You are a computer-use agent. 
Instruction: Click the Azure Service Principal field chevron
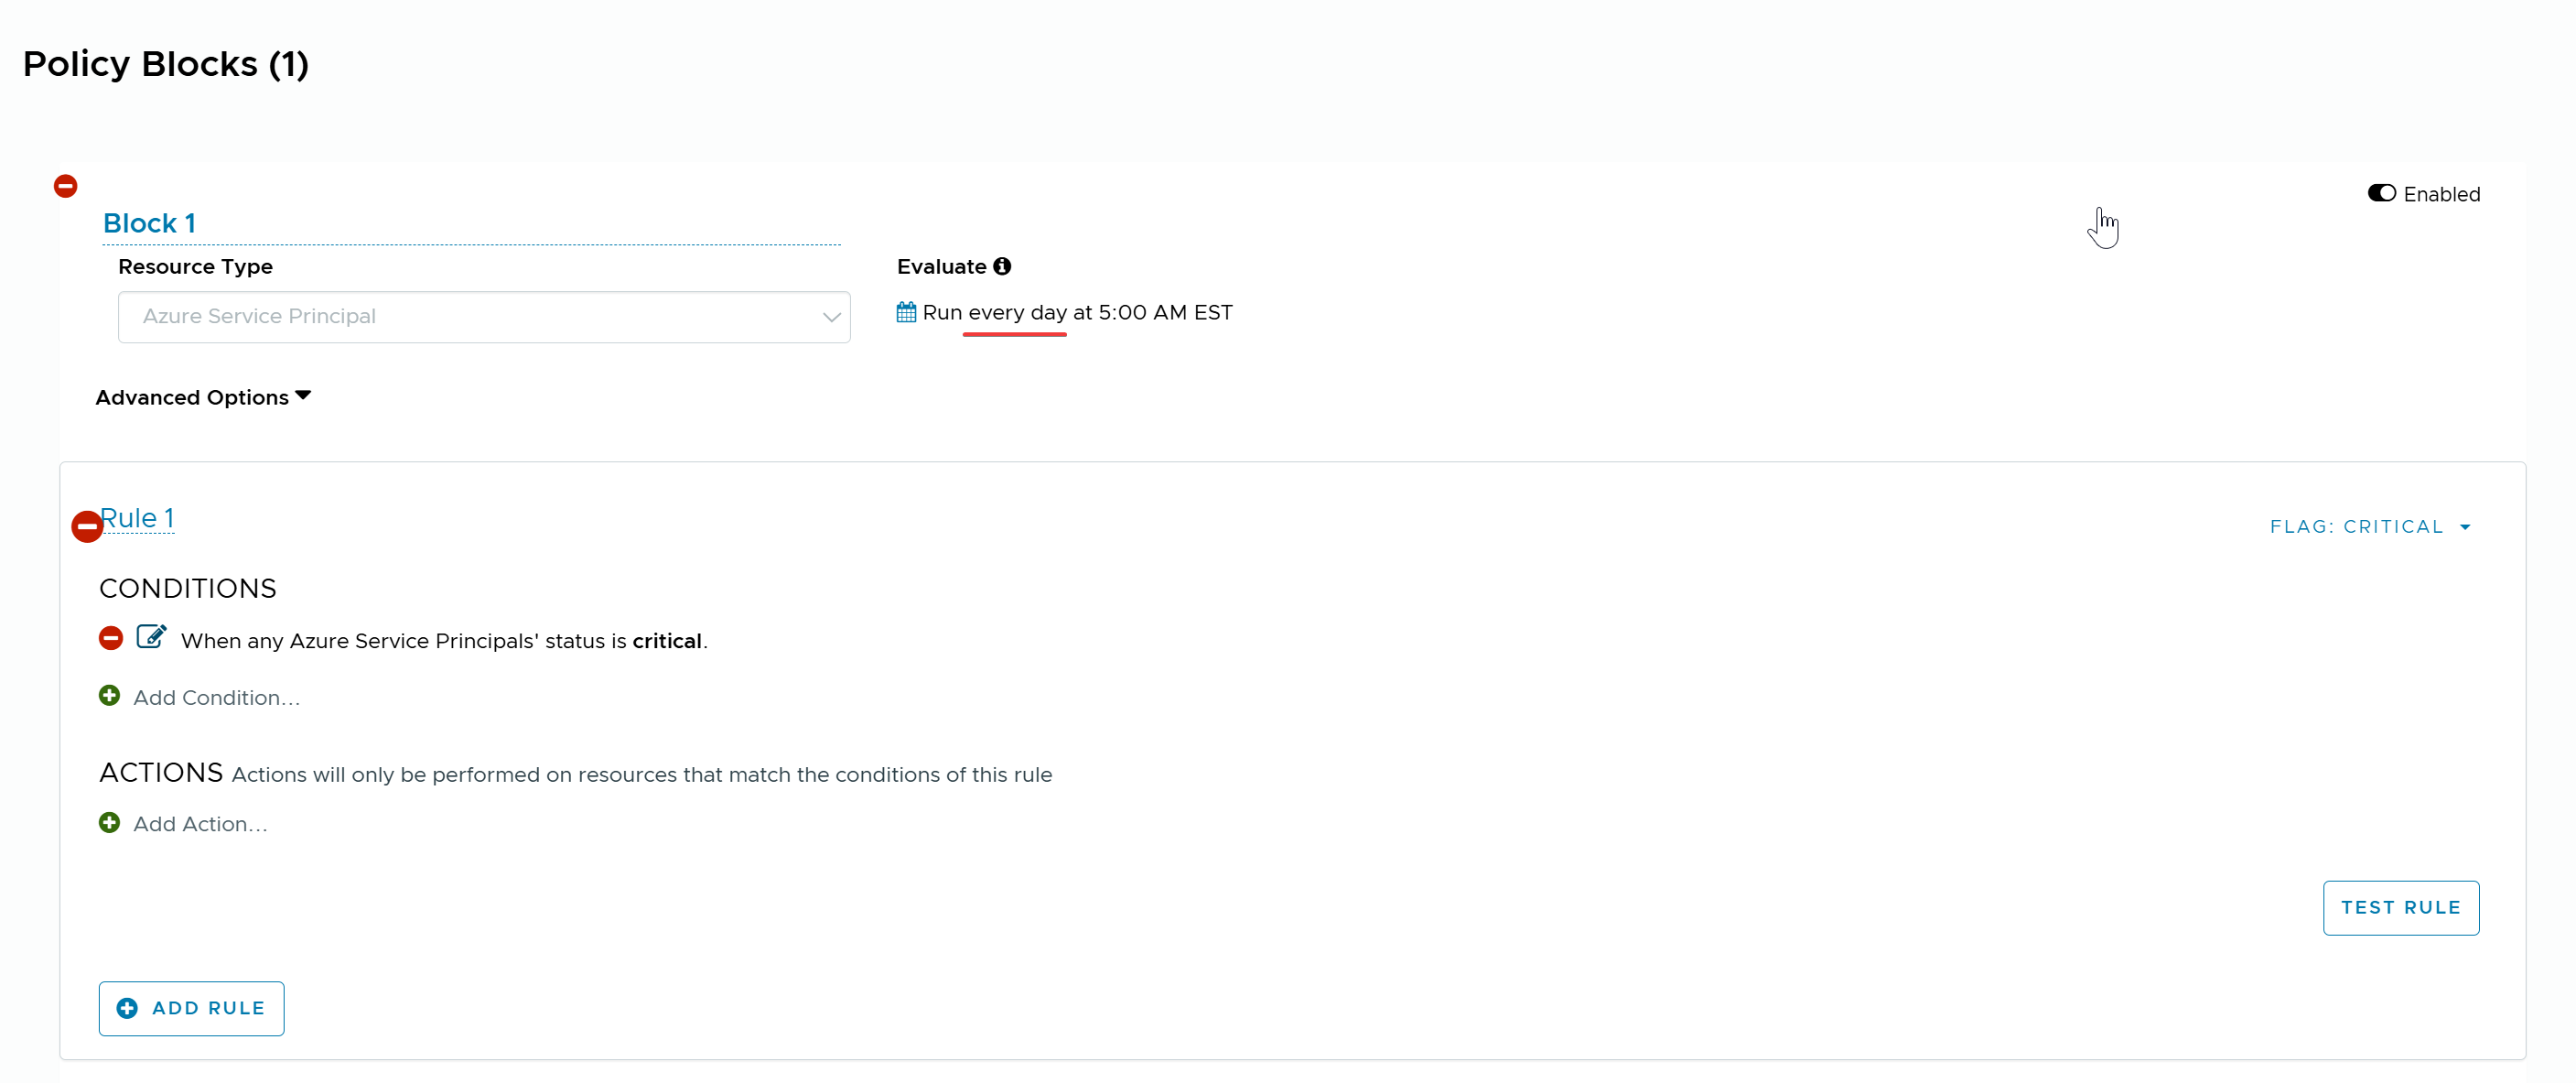coord(831,317)
